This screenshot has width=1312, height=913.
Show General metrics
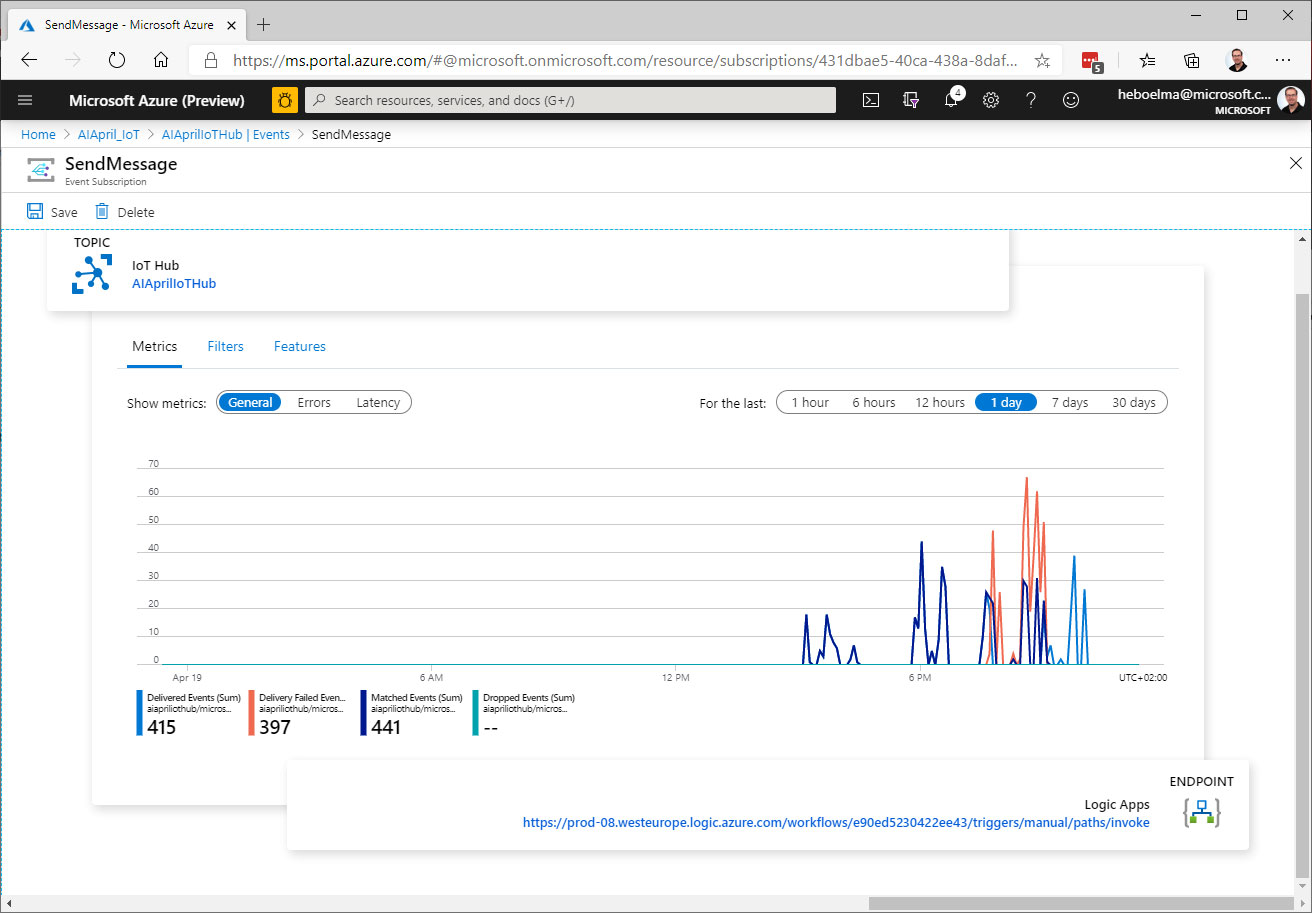click(x=250, y=402)
